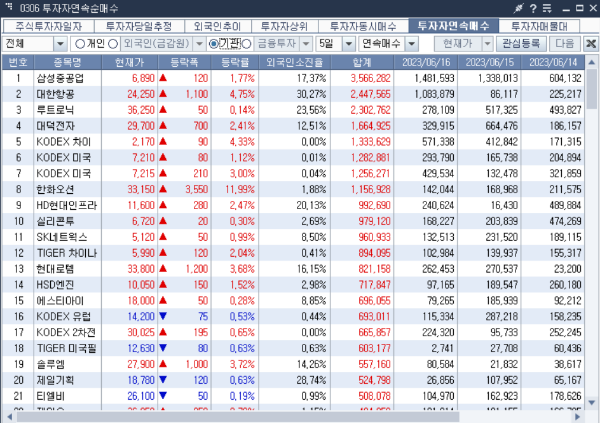Screen dimensions: 600x423
Task: Select the 삼성중공업 stock name
Action: [60, 78]
